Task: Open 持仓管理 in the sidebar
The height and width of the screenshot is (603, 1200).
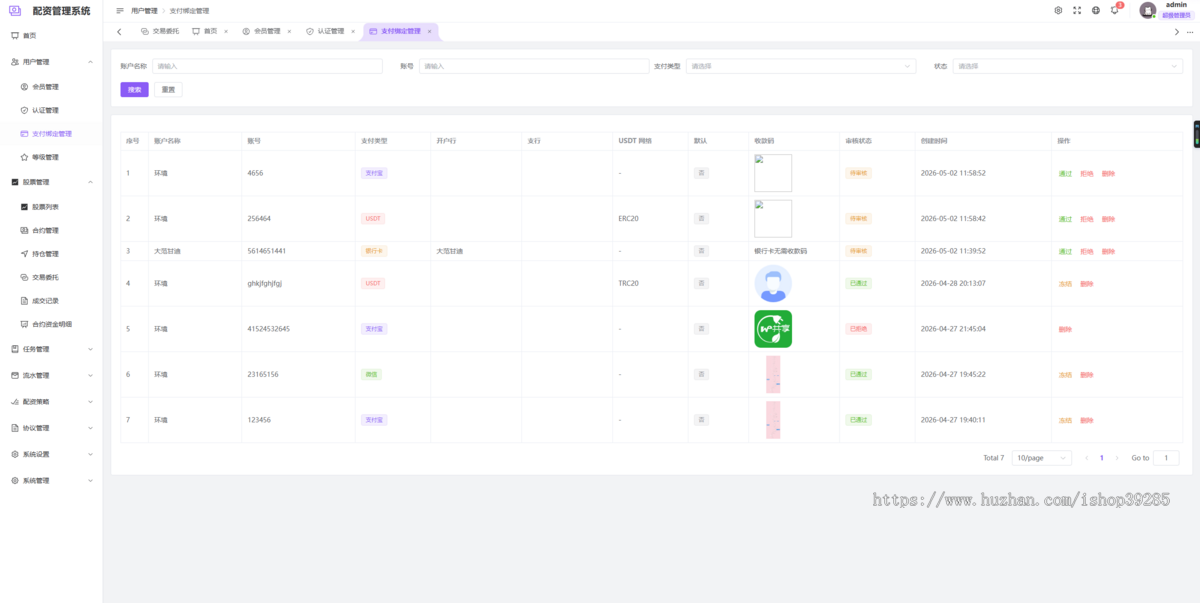Action: [45, 254]
